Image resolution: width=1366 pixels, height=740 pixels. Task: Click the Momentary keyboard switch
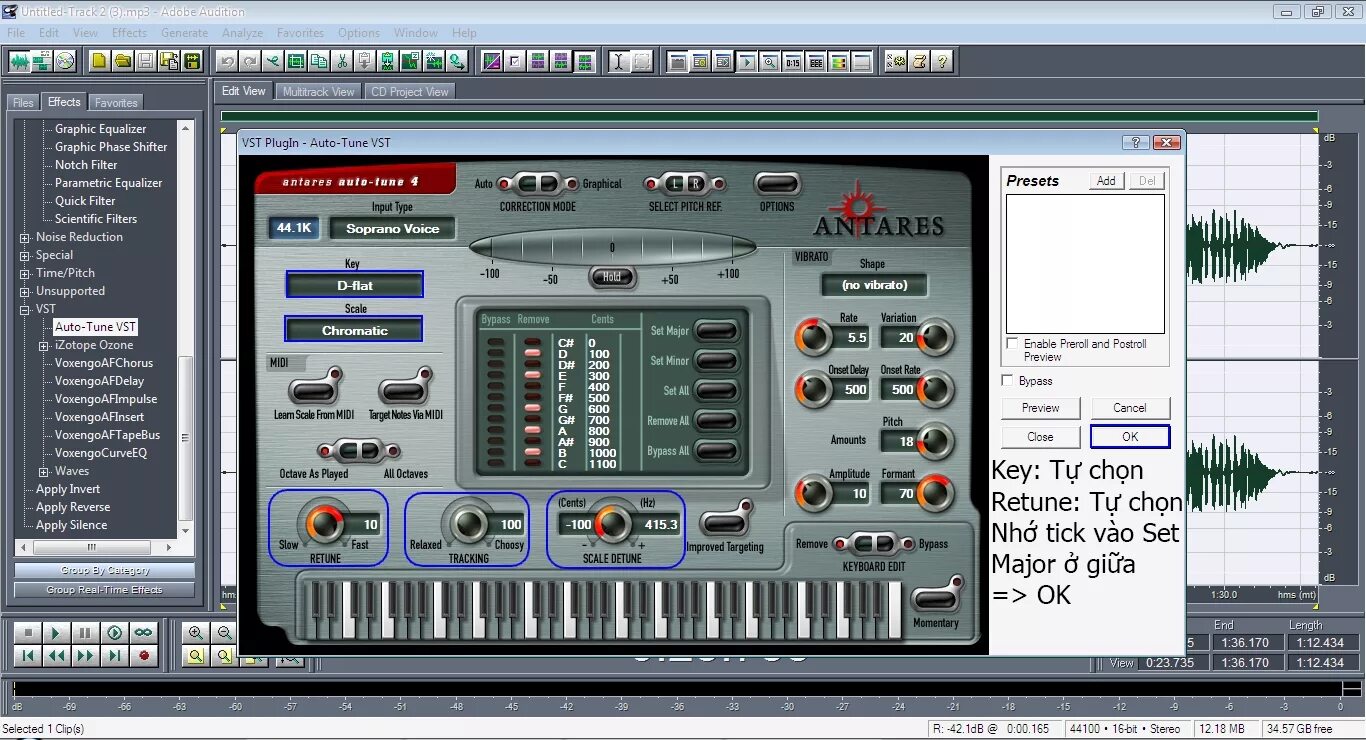pyautogui.click(x=934, y=597)
